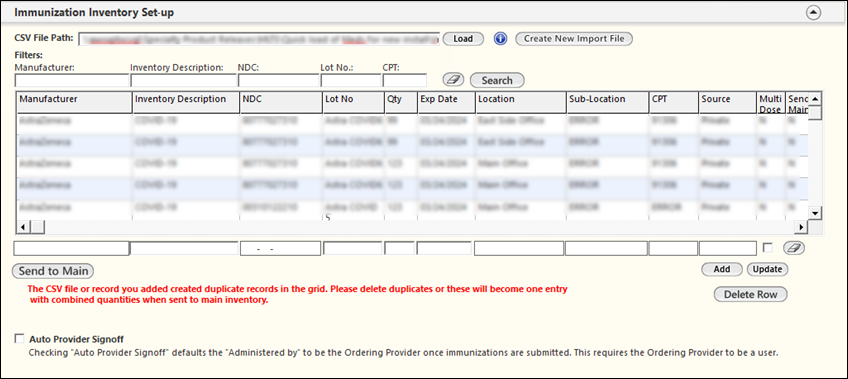Click the Delete Row button
The image size is (848, 379).
click(751, 295)
